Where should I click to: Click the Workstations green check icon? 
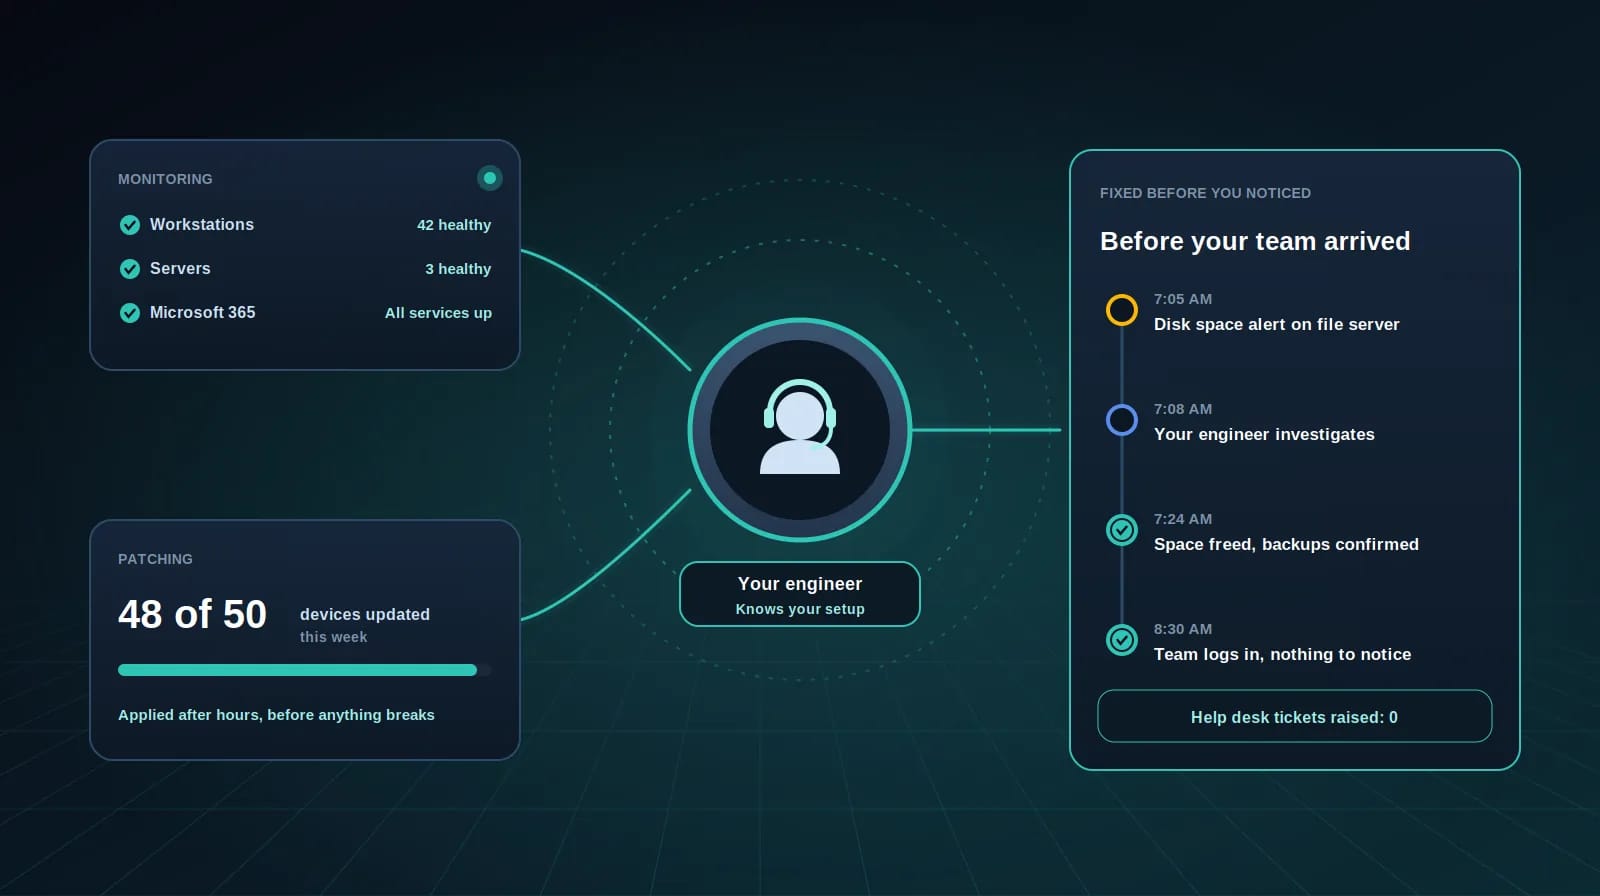[x=130, y=225]
